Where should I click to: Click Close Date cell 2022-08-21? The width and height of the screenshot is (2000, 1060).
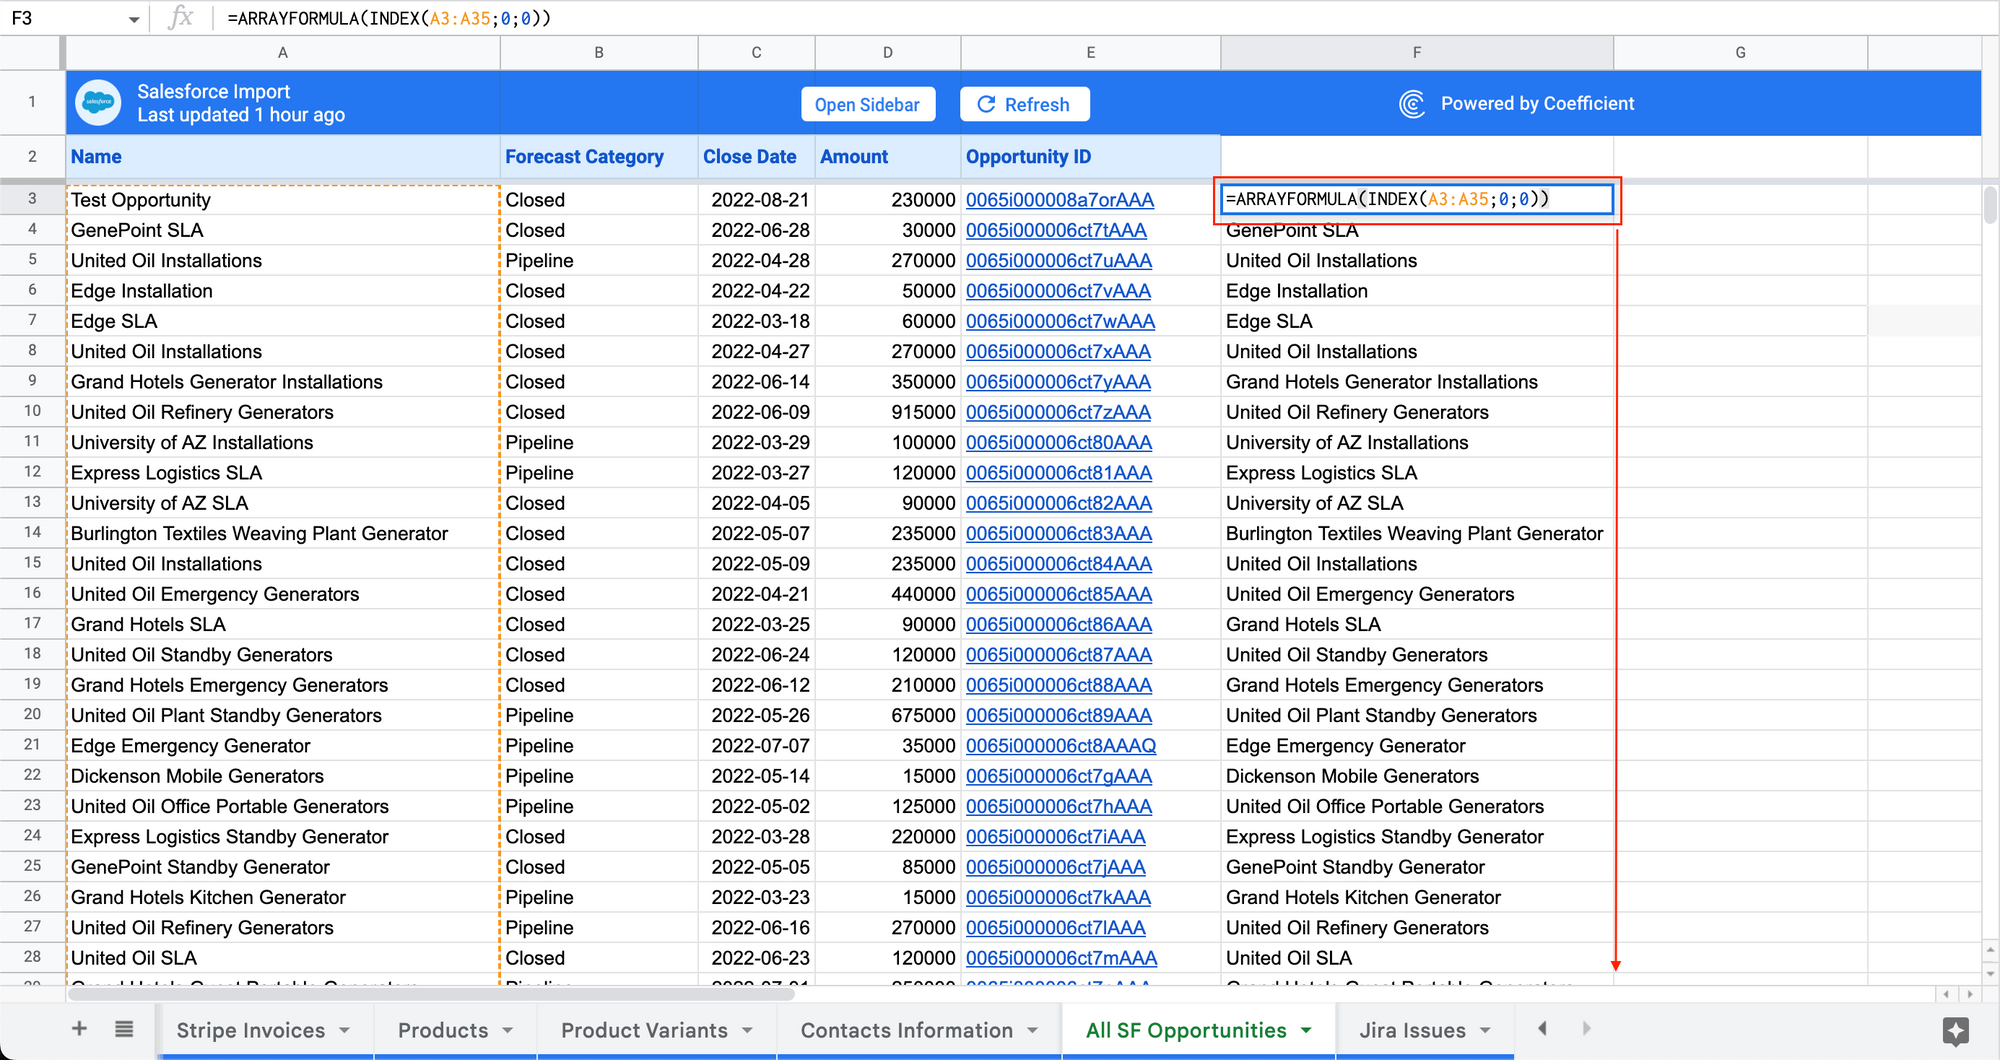756,200
